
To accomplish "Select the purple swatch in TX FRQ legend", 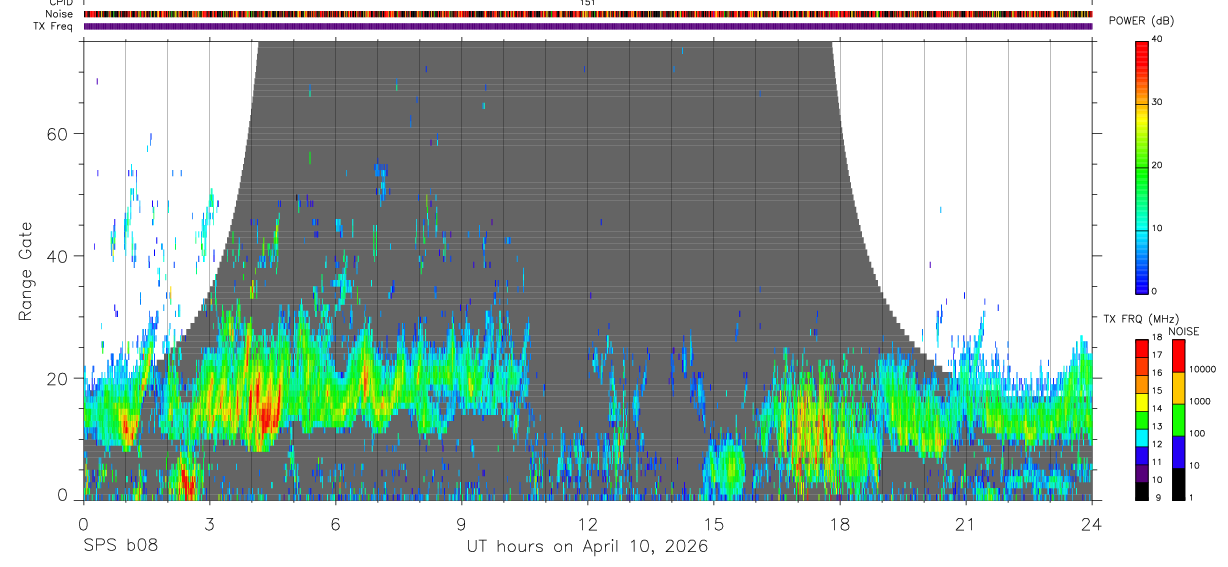I will click(1141, 471).
